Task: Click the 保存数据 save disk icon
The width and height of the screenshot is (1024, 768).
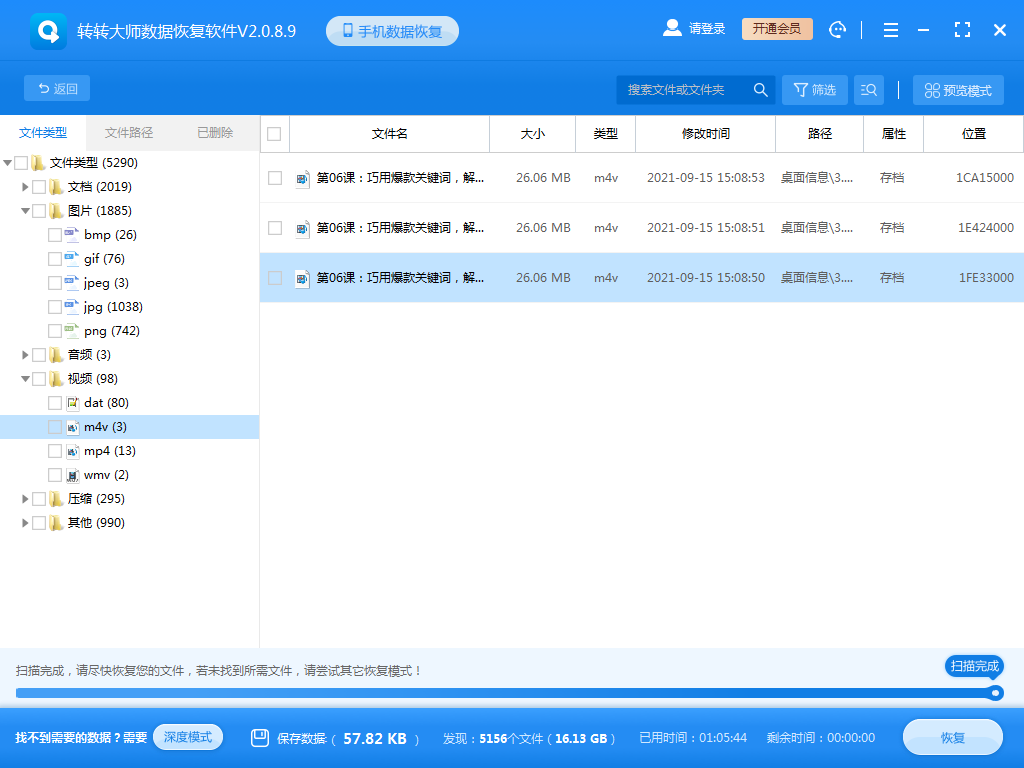Action: tap(260, 737)
